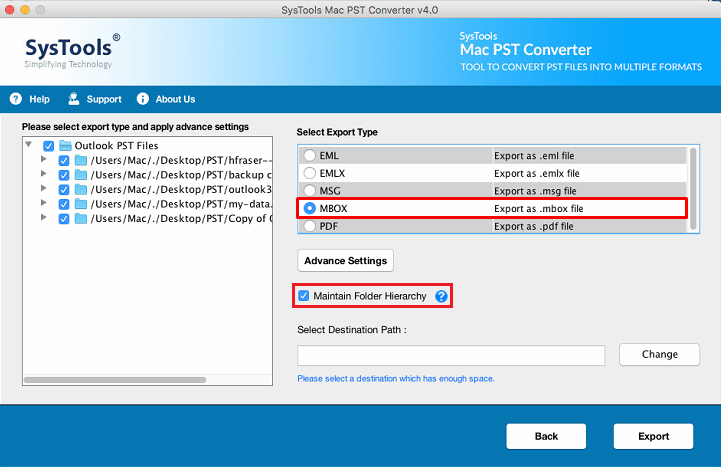Uncheck the my-data PST file checkbox

click(x=64, y=205)
